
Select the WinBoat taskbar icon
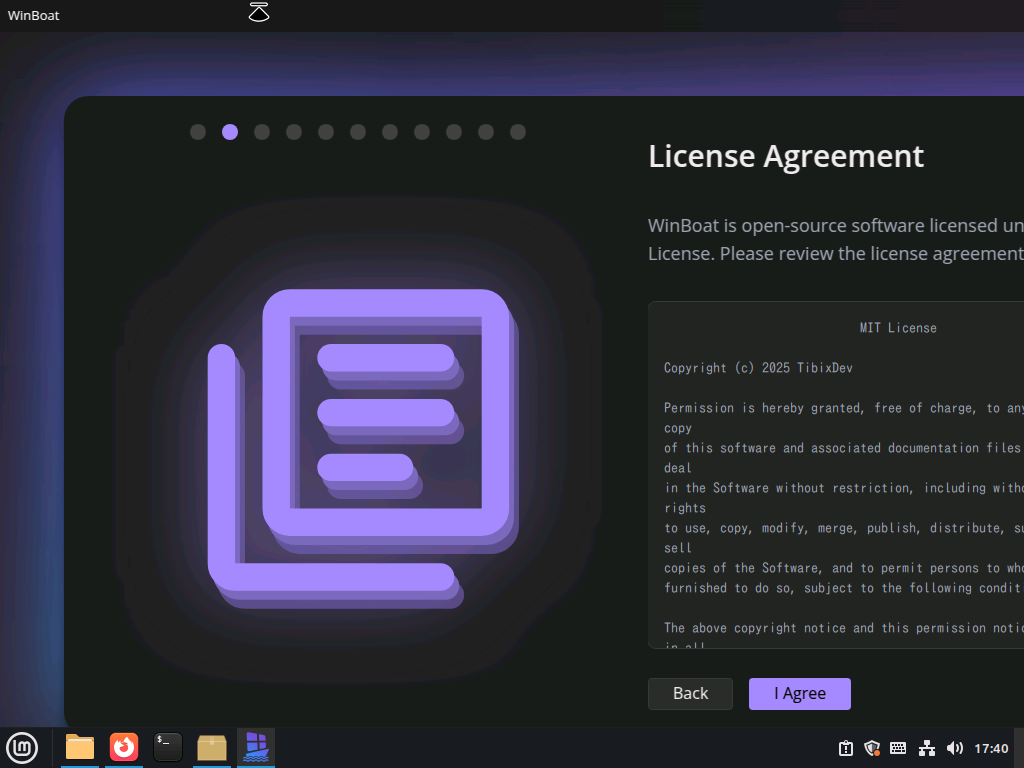tap(256, 747)
